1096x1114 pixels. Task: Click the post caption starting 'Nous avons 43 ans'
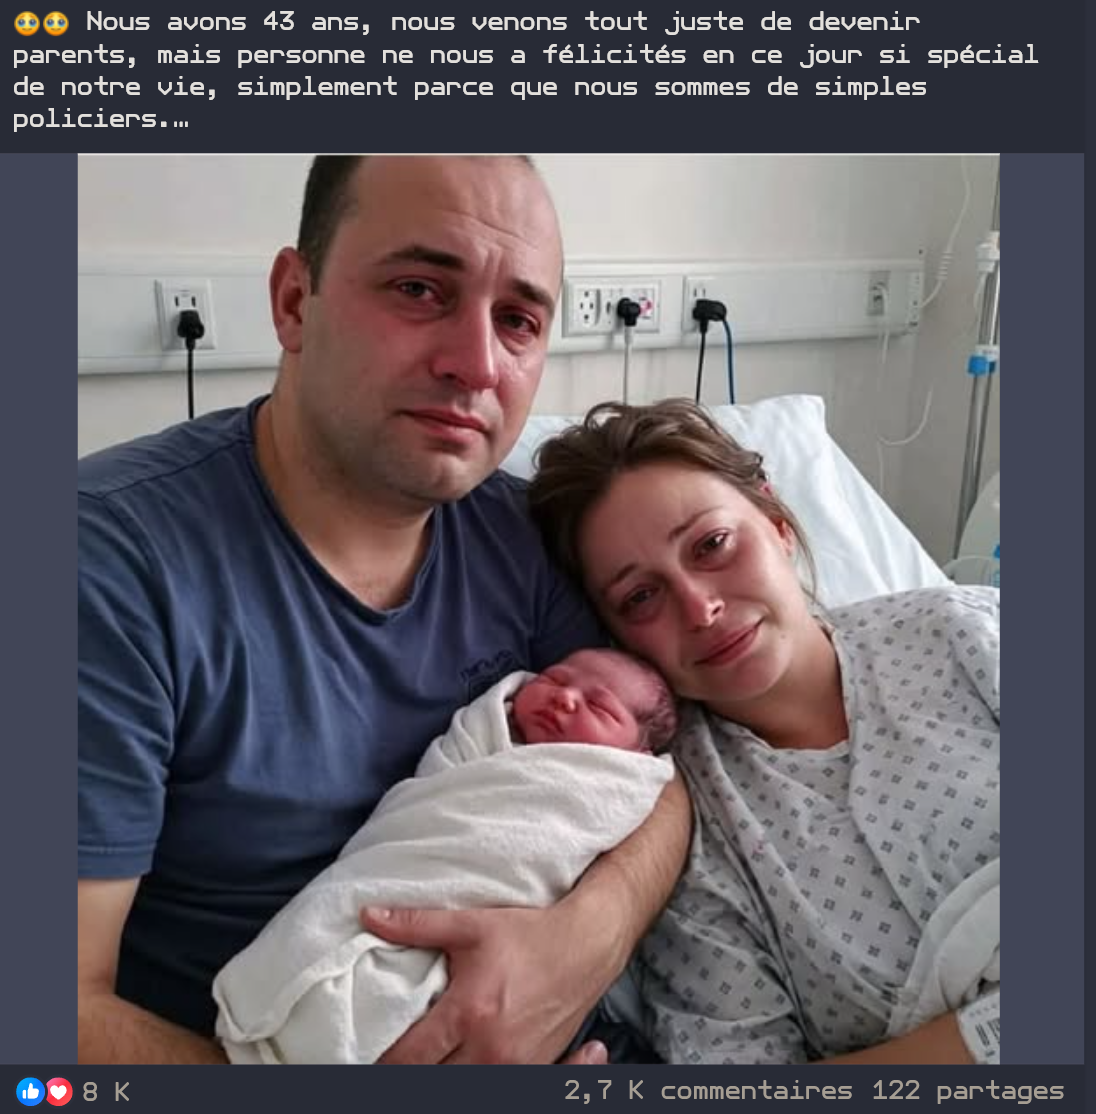526,70
